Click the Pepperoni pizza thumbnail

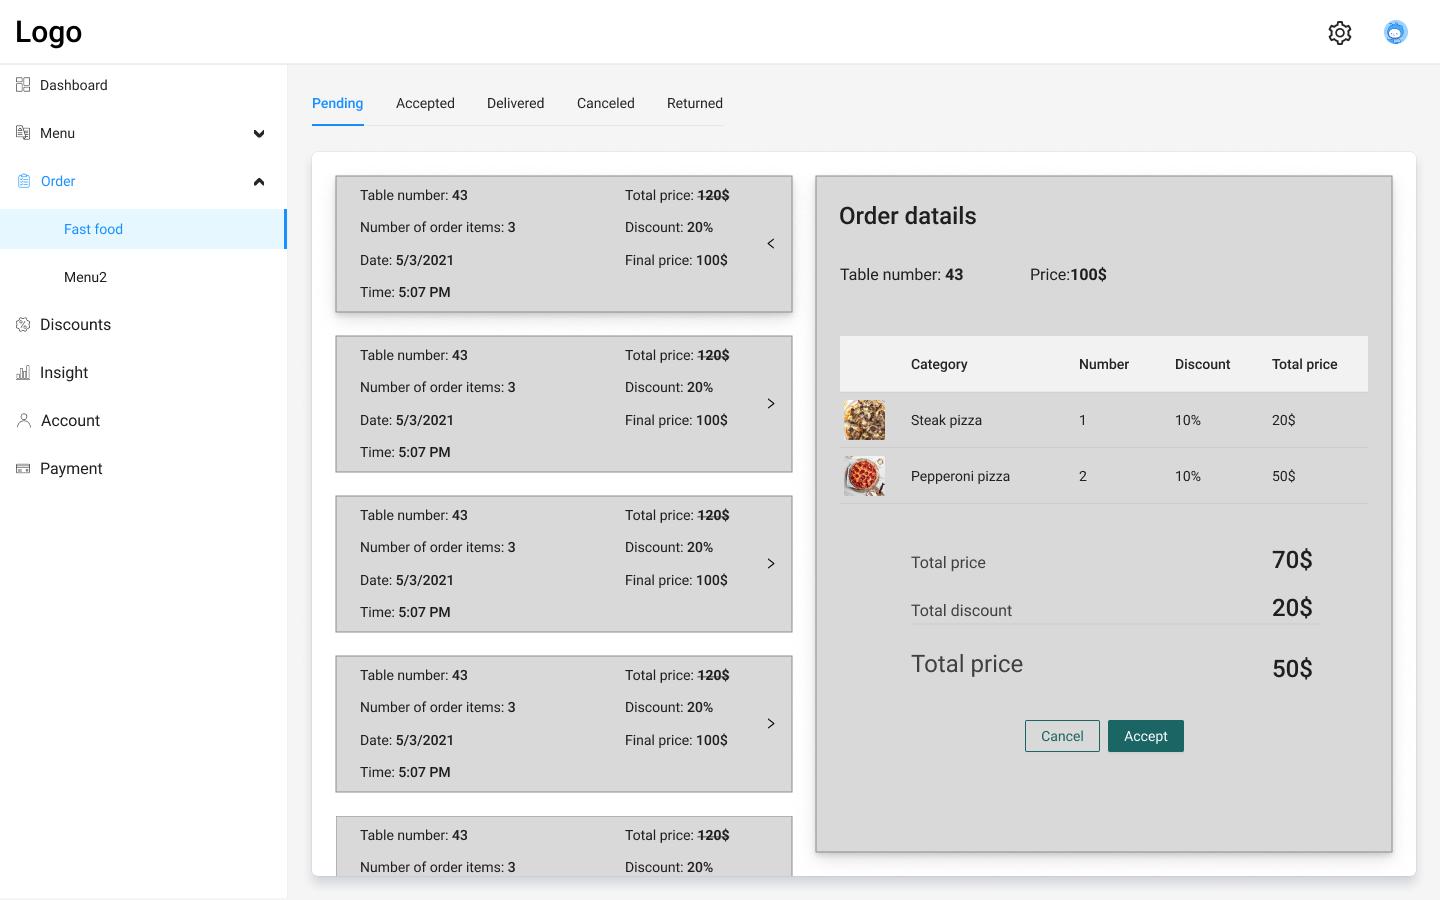pyautogui.click(x=864, y=476)
